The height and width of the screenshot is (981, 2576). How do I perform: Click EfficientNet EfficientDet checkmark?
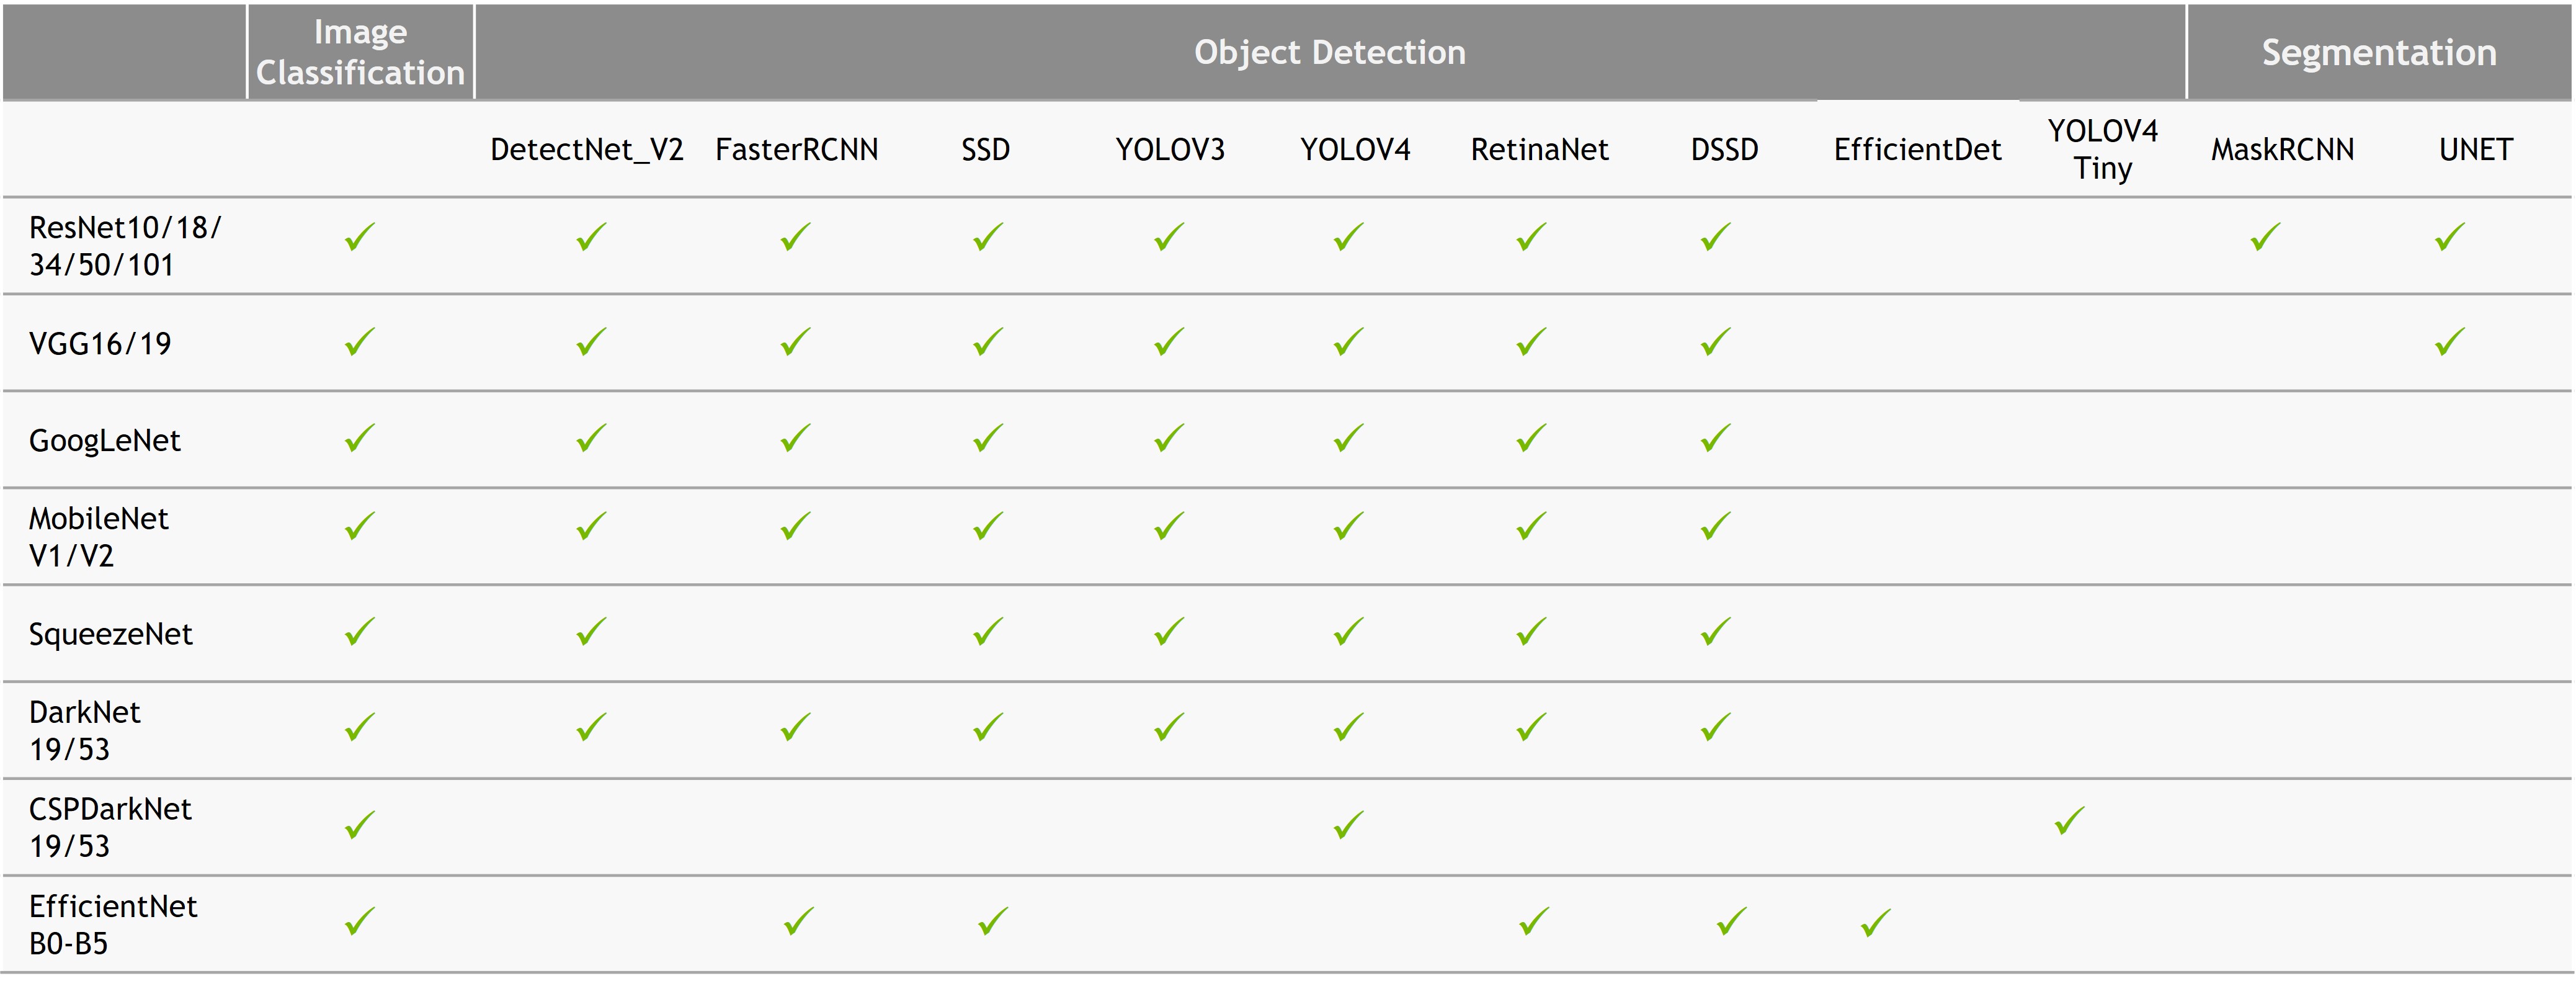coord(1876,922)
